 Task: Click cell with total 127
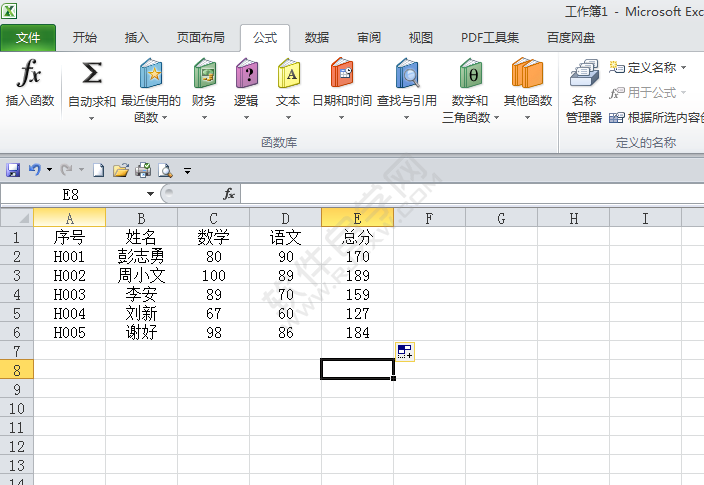click(357, 313)
